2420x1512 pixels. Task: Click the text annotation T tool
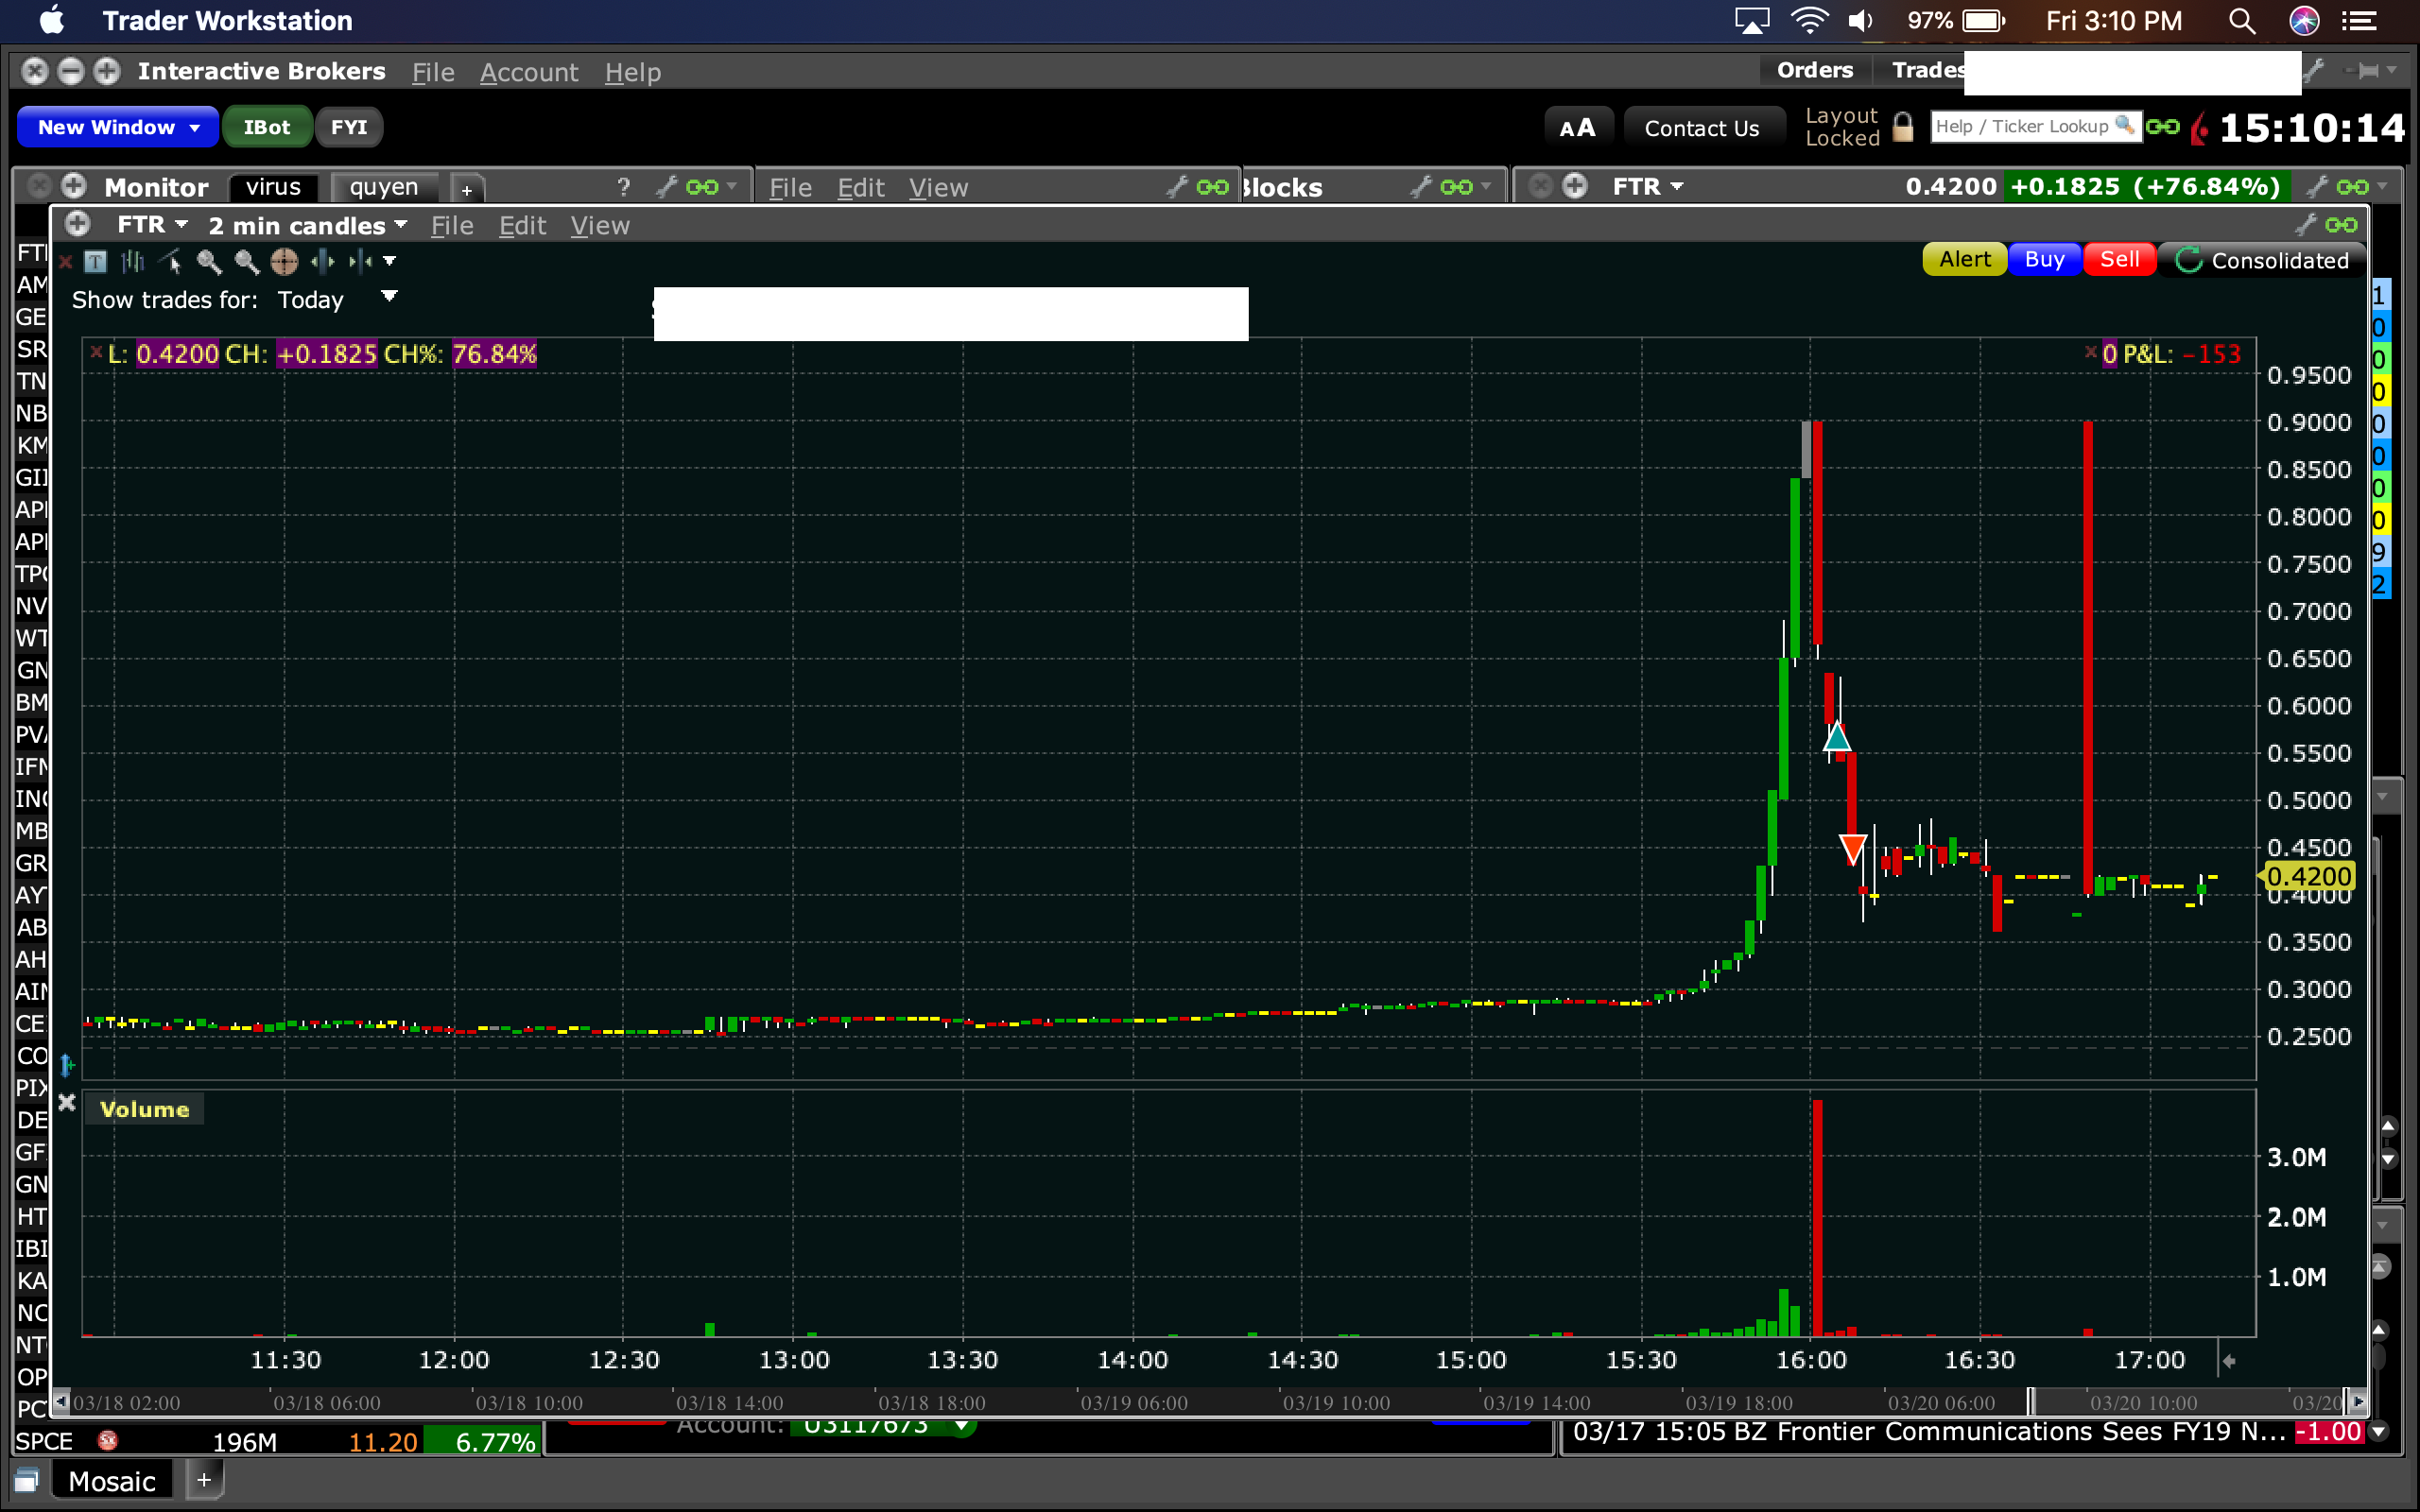96,262
